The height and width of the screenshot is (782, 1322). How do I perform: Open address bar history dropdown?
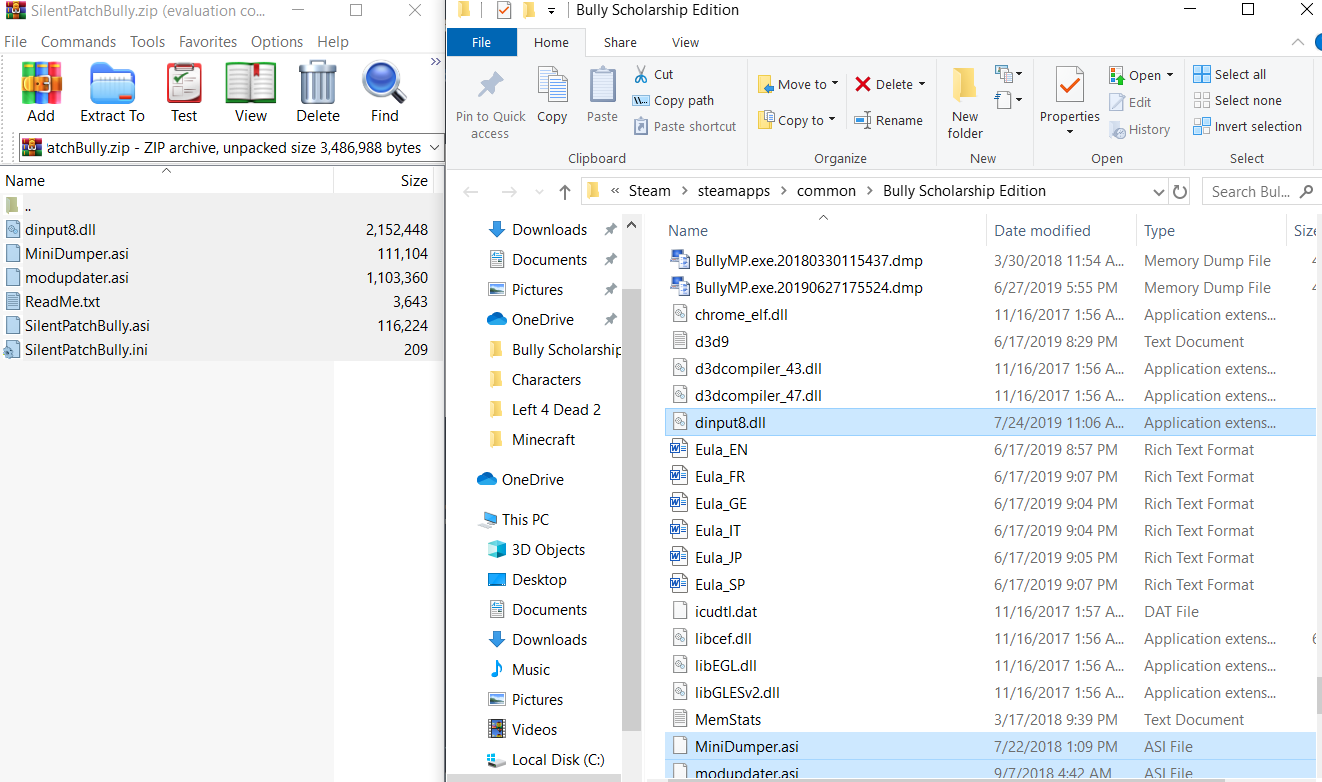pos(1158,191)
